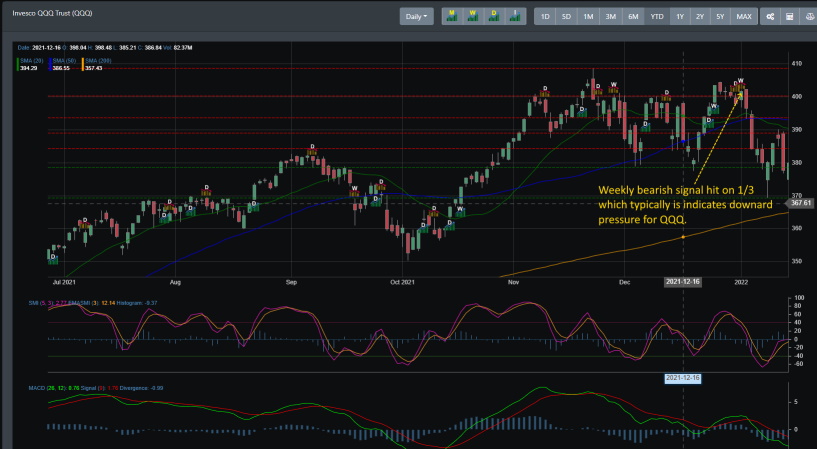Click the Jul 2021 axis label
This screenshot has height=449, width=817.
64,282
